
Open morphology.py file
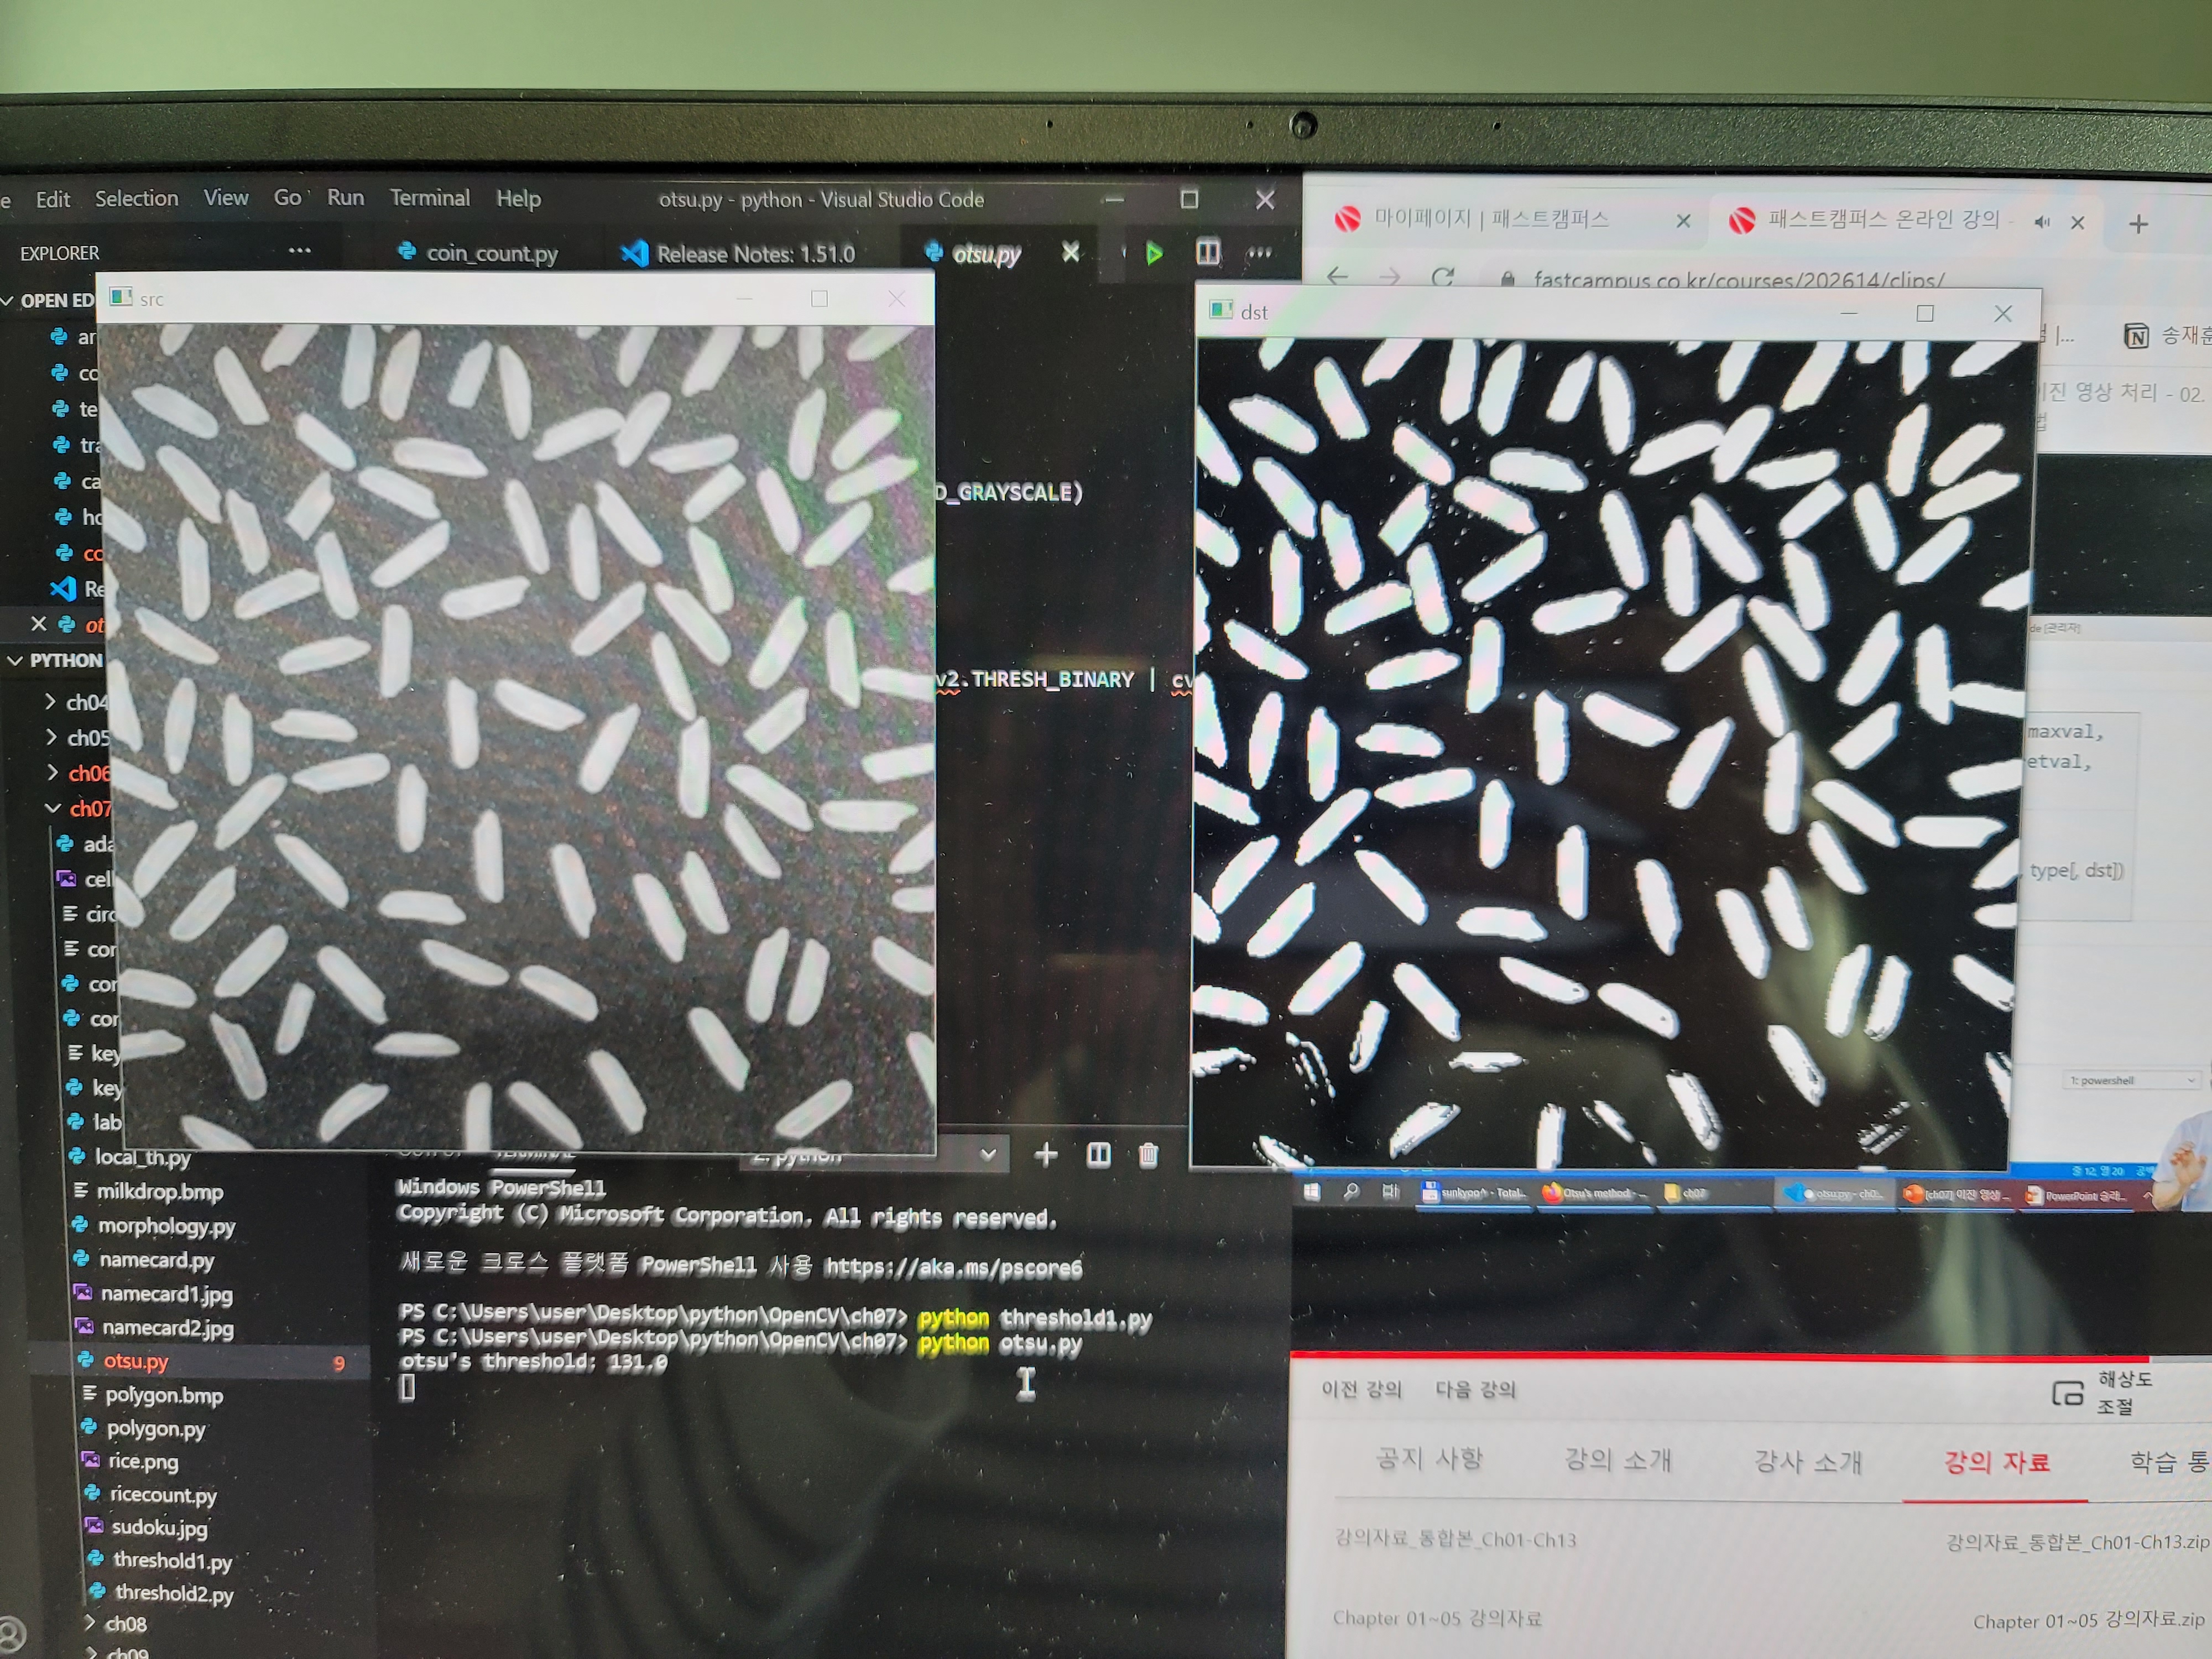click(x=153, y=1225)
